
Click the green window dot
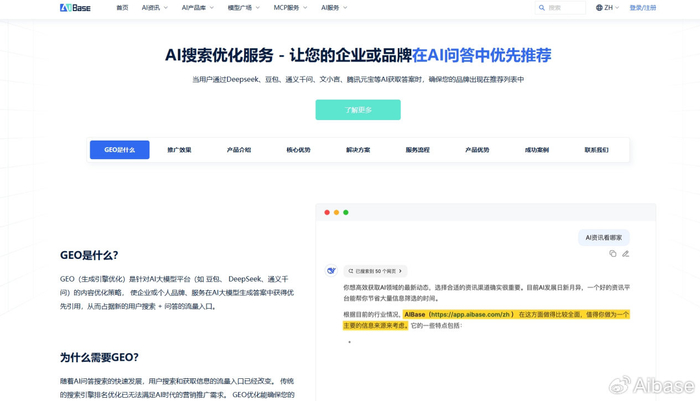pos(346,213)
